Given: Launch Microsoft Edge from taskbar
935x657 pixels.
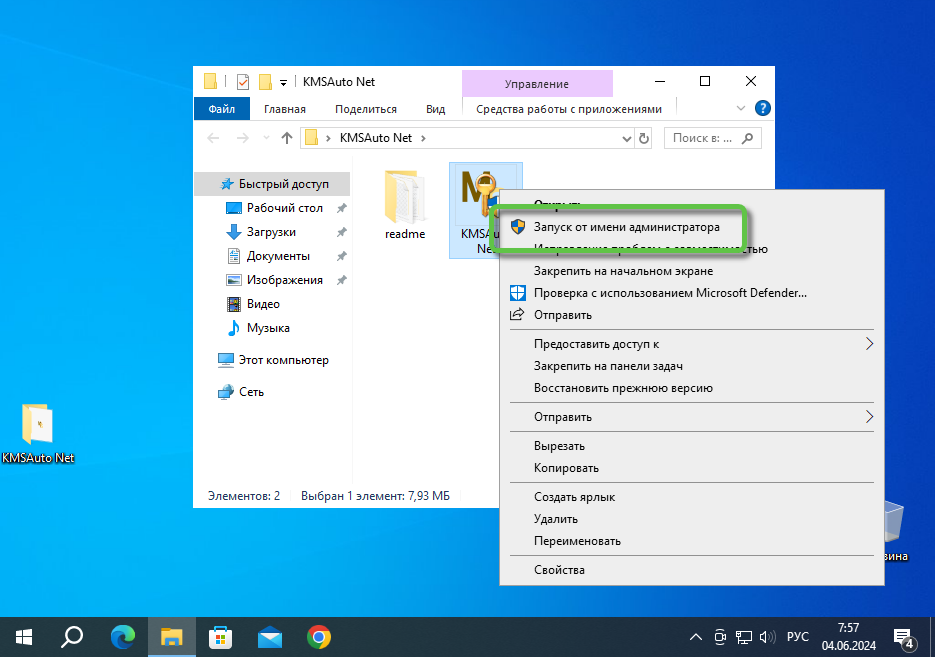Looking at the screenshot, I should [123, 637].
